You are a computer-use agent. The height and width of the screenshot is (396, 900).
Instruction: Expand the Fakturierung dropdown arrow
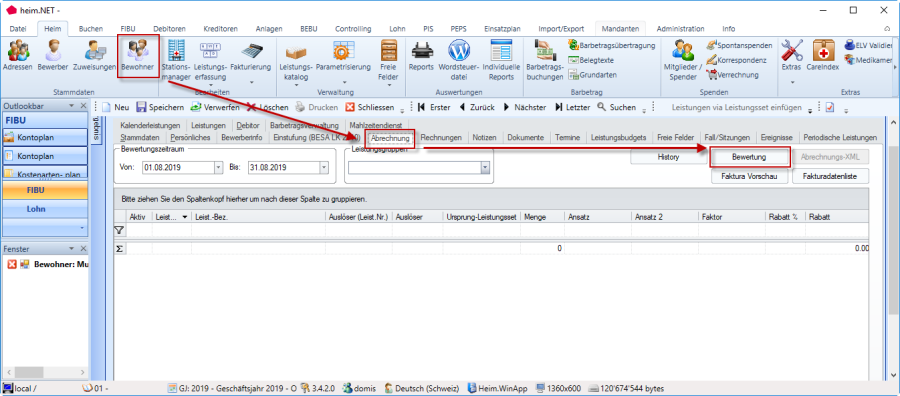coord(250,84)
